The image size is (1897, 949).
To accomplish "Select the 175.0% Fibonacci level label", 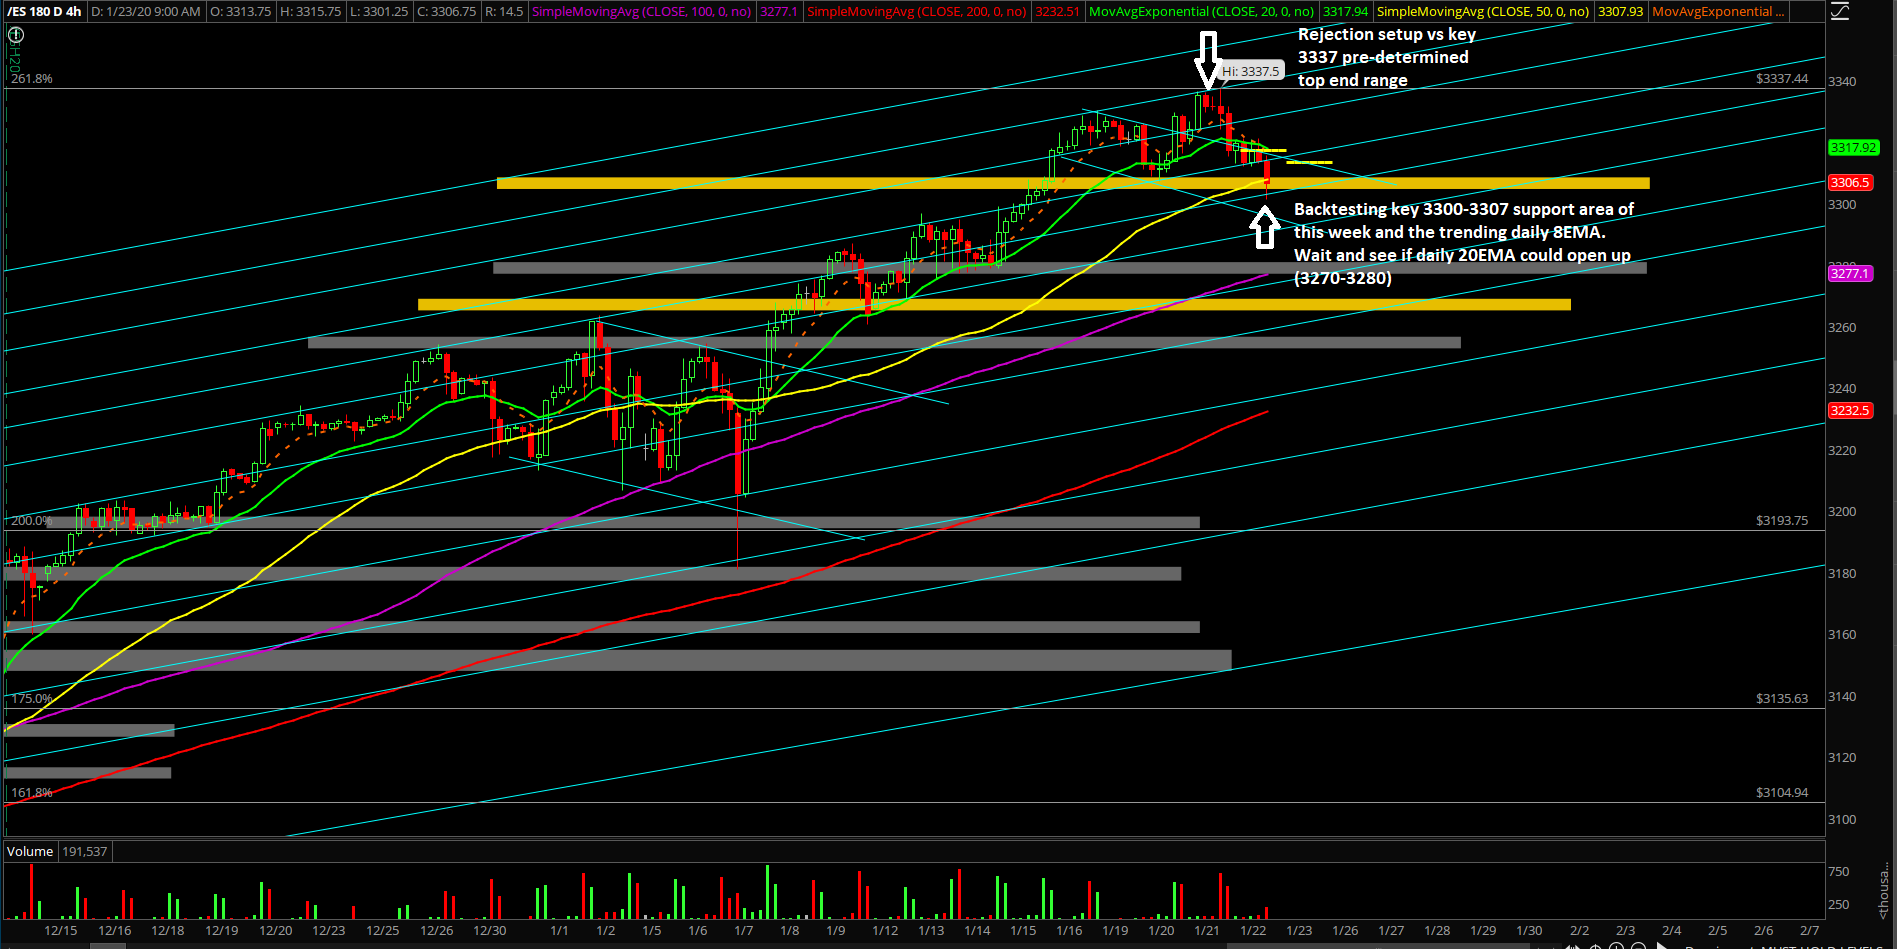I will 32,698.
